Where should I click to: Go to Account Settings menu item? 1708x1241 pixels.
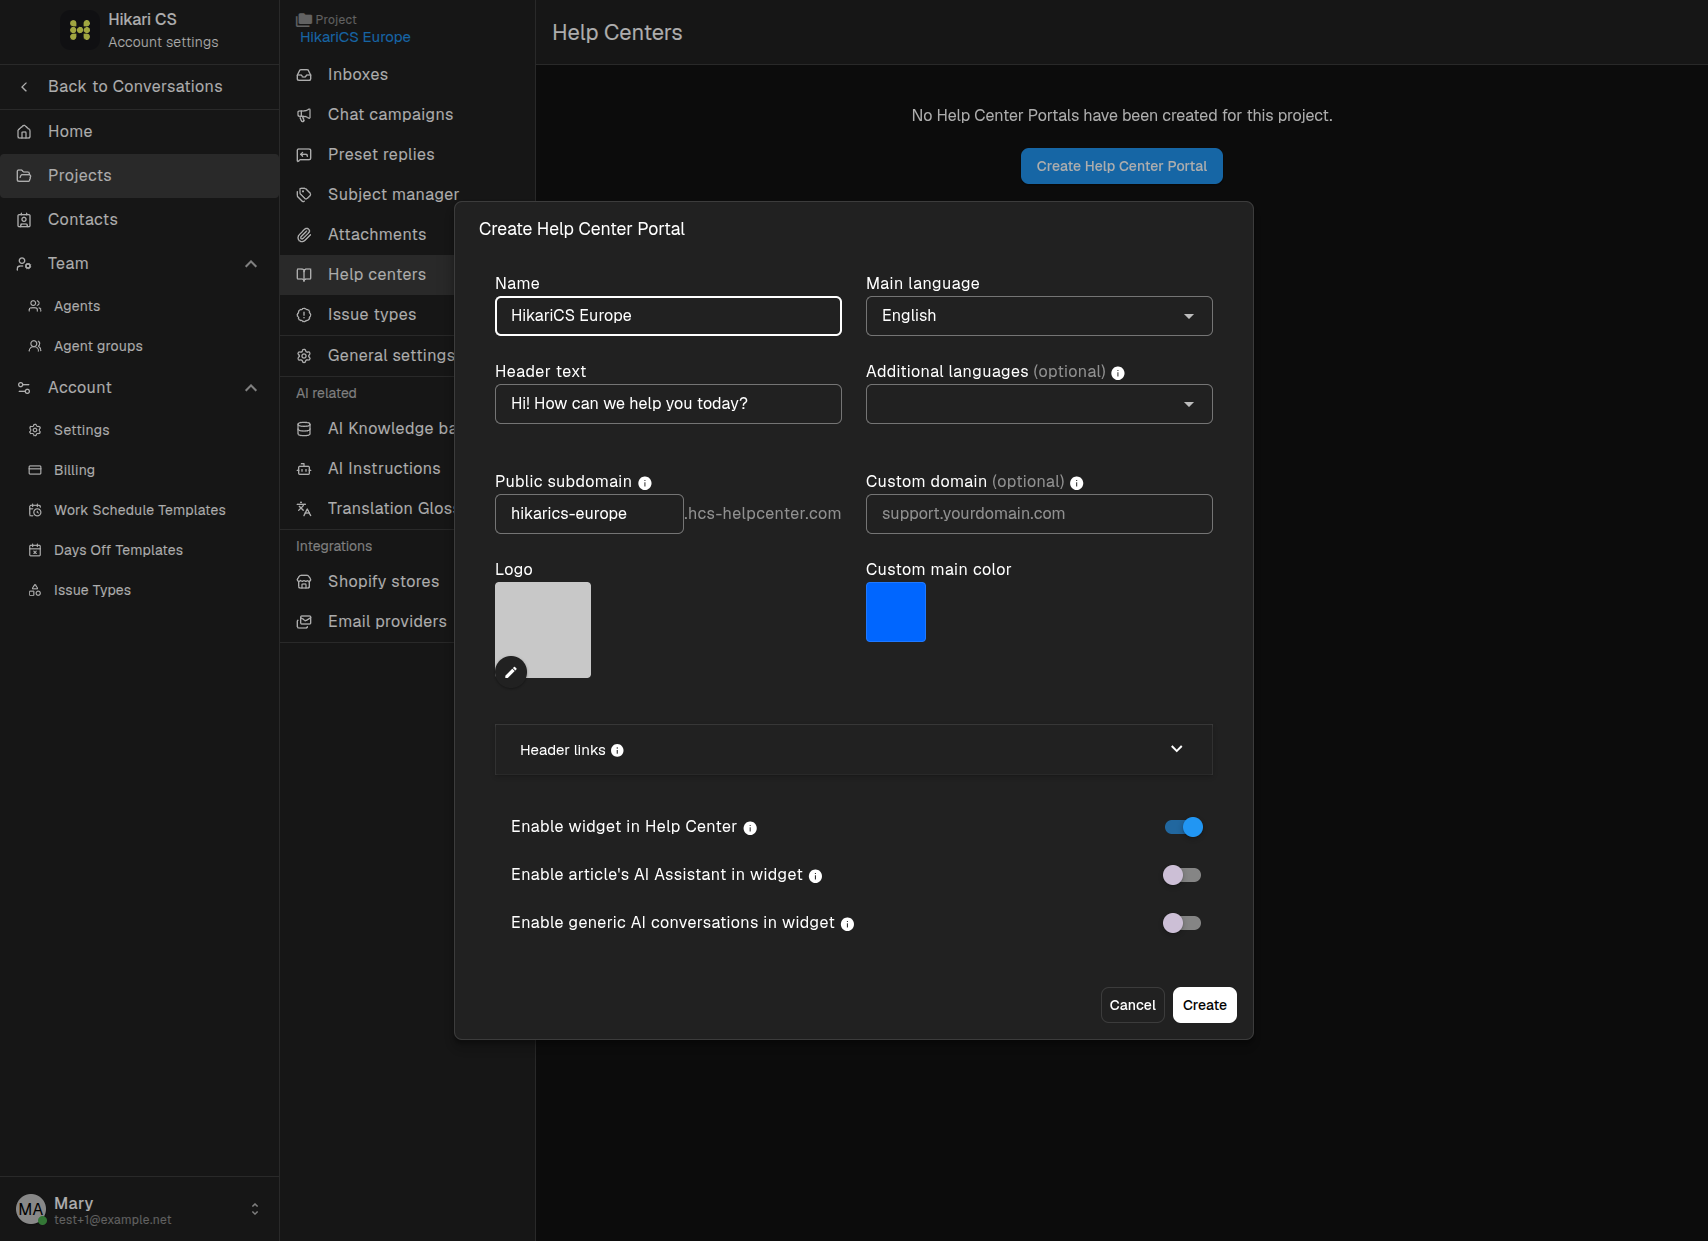[x=82, y=430]
